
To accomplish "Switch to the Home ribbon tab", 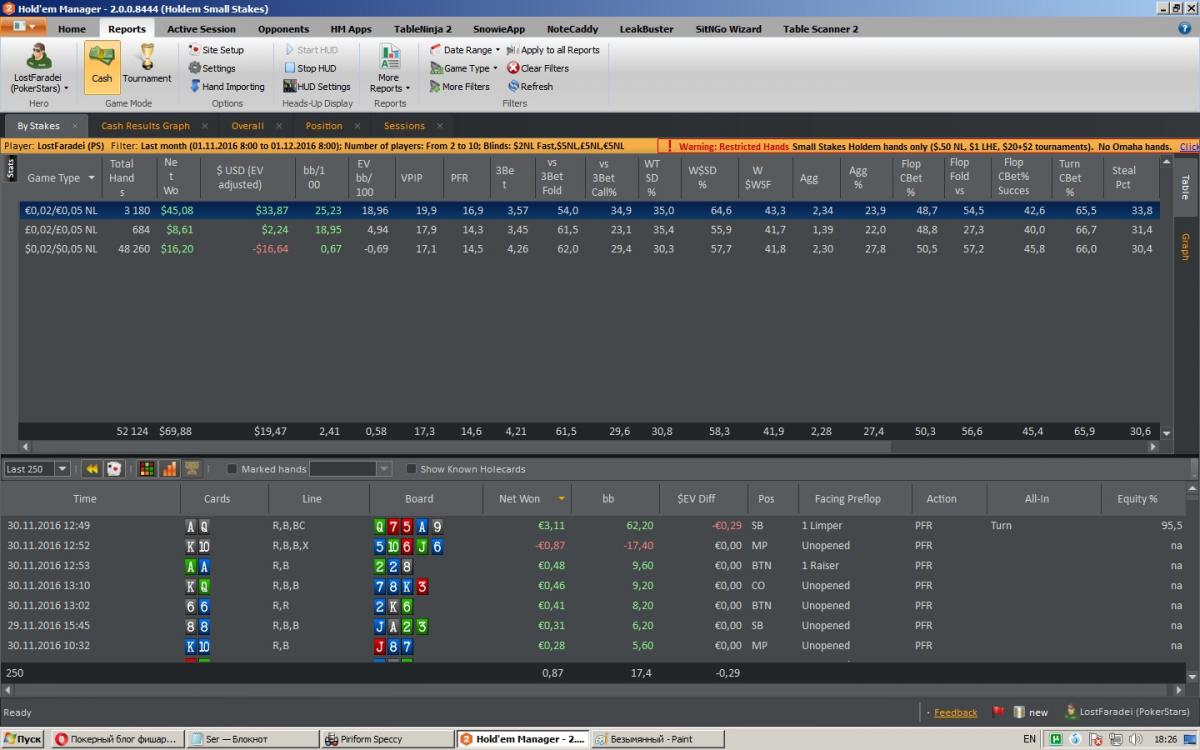I will pos(72,29).
